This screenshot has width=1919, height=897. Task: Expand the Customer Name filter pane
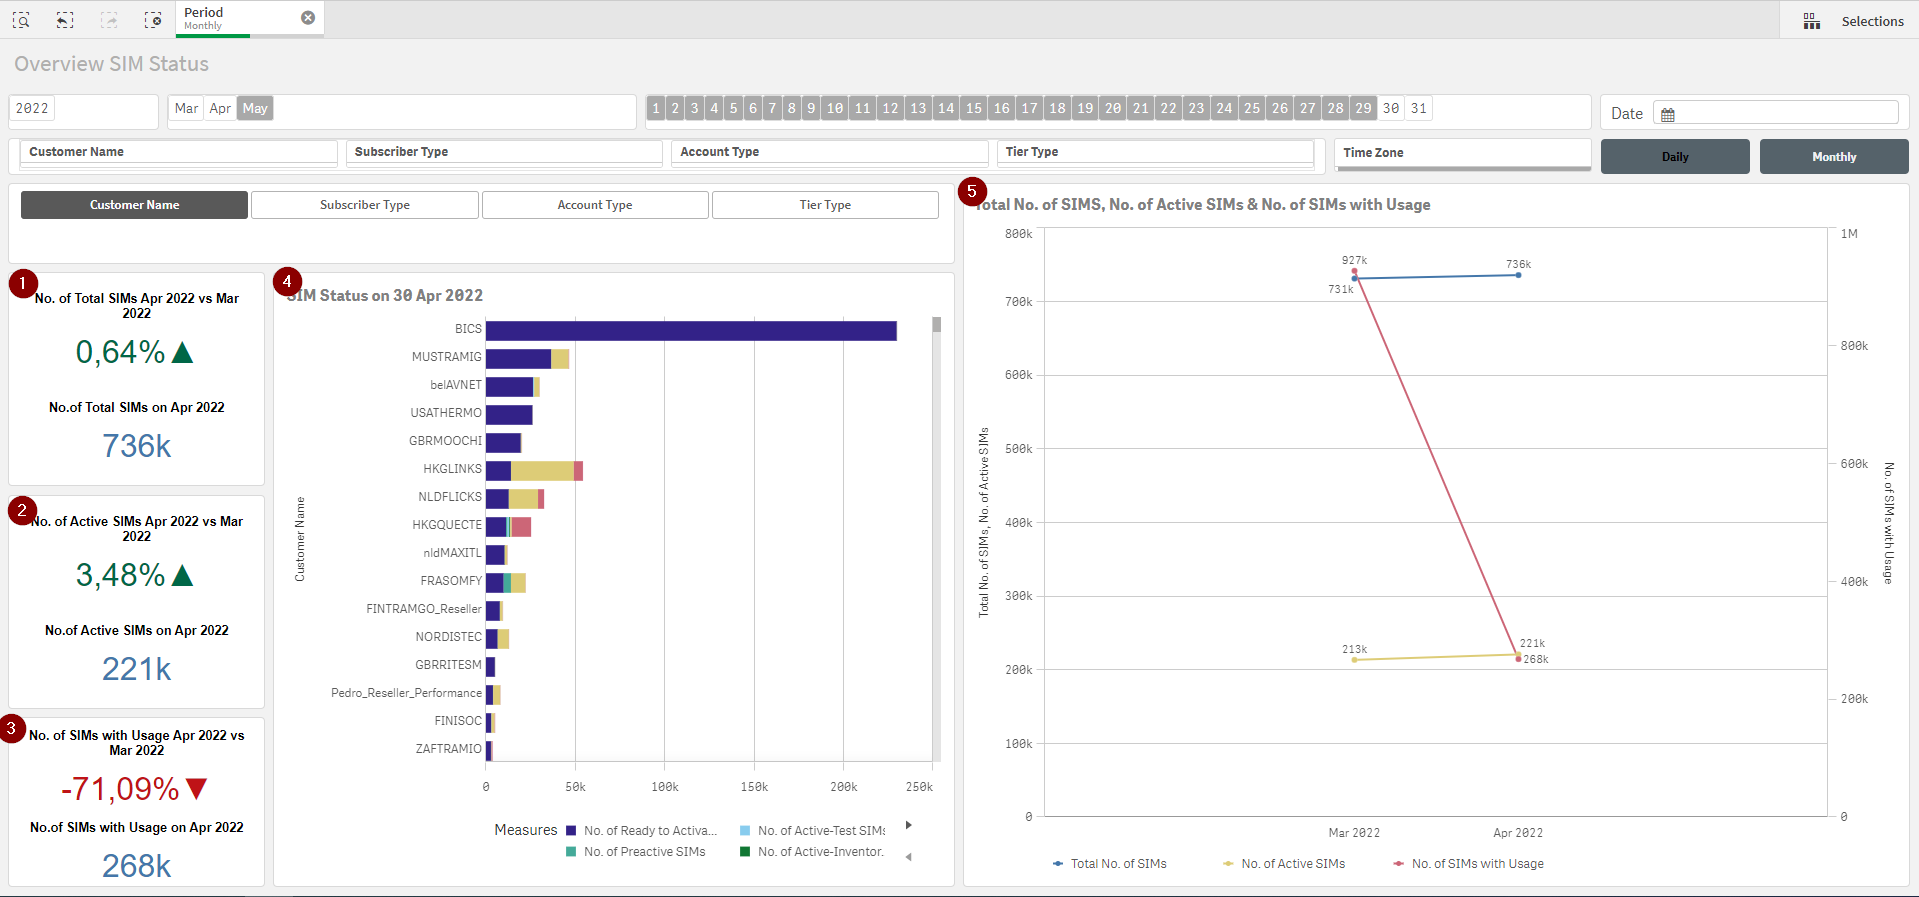coord(178,152)
